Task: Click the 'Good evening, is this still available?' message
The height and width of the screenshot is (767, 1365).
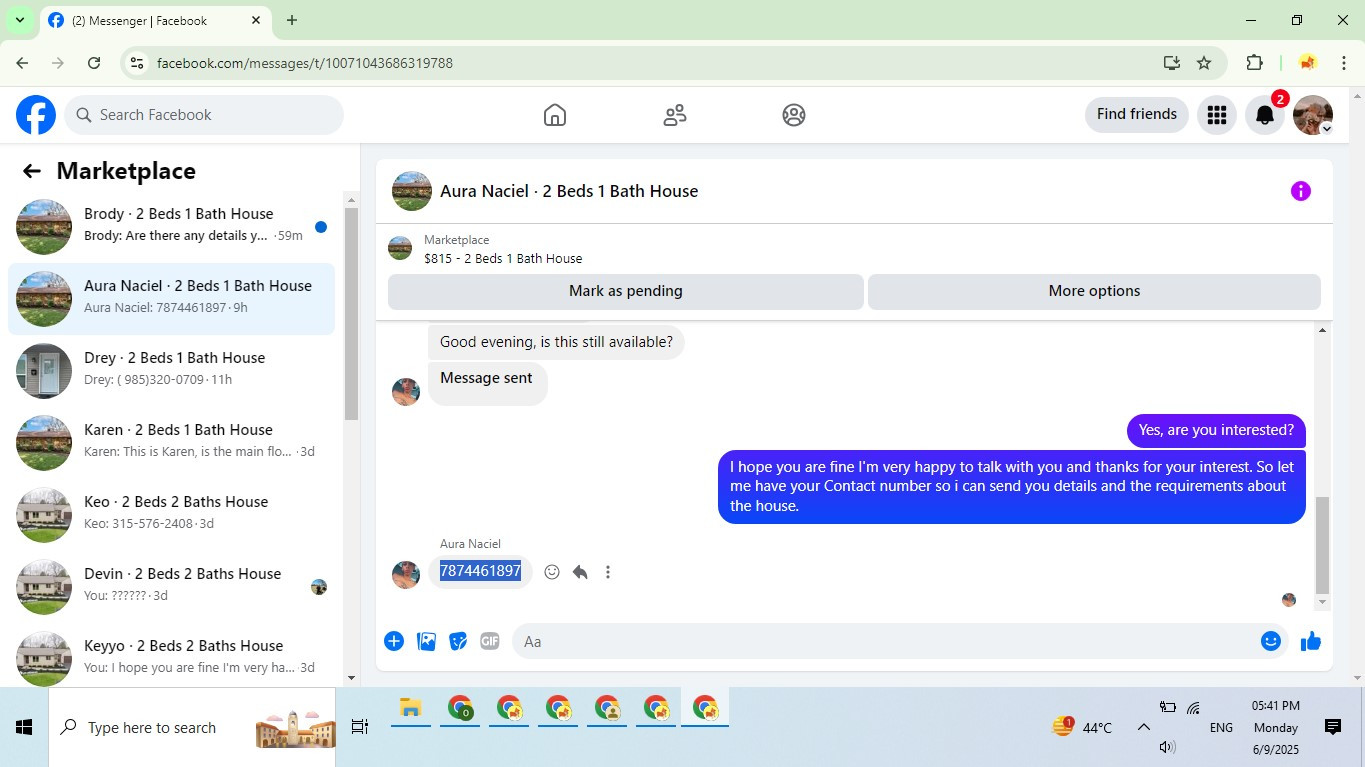Action: point(556,342)
